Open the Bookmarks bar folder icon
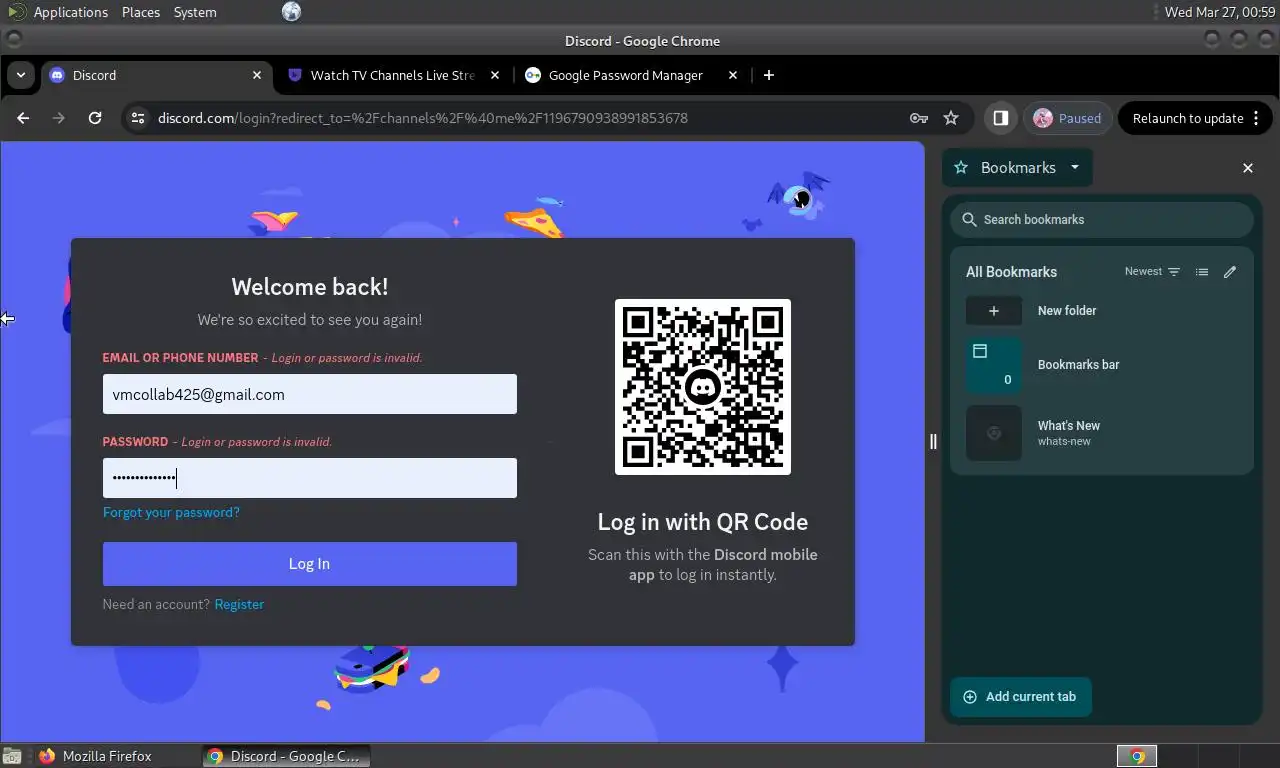This screenshot has height=768, width=1280. [994, 365]
